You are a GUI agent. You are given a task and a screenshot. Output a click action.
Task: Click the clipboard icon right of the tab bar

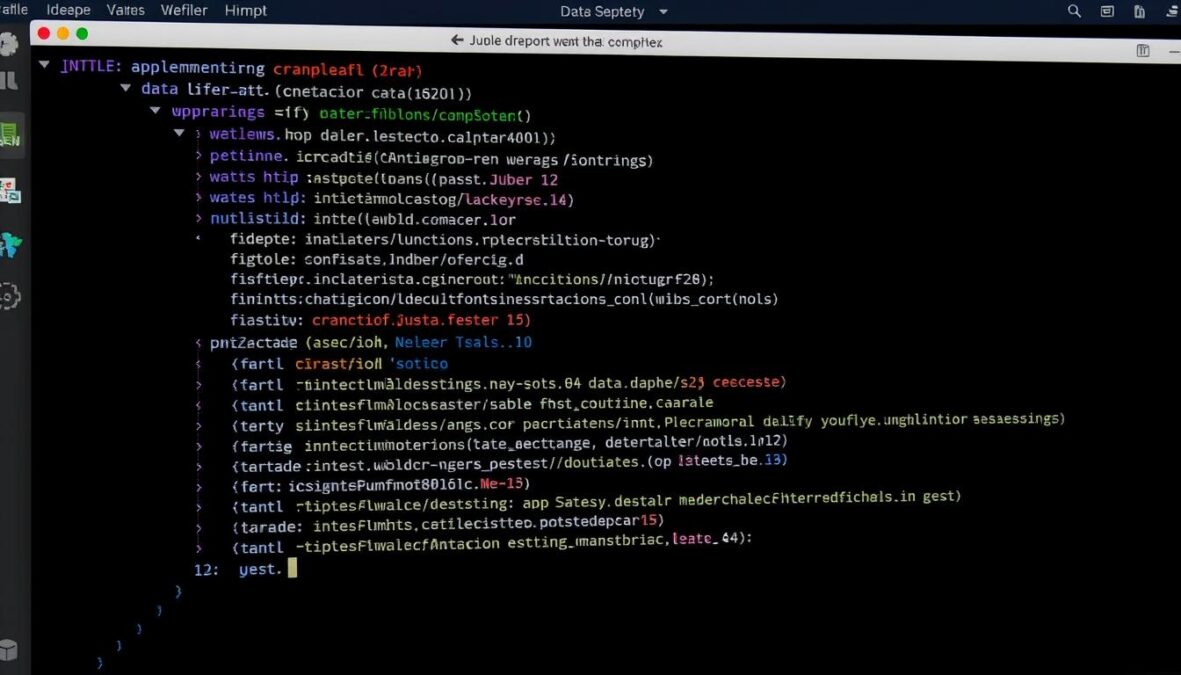point(1143,49)
